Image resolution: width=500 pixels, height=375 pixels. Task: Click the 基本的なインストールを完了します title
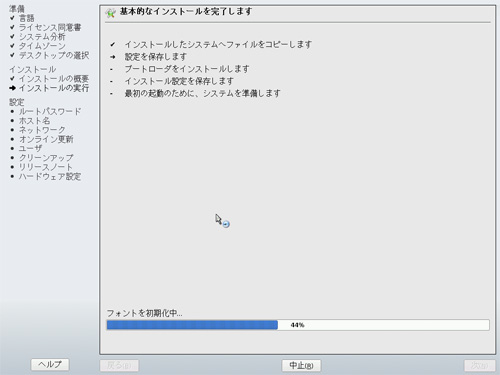point(186,12)
